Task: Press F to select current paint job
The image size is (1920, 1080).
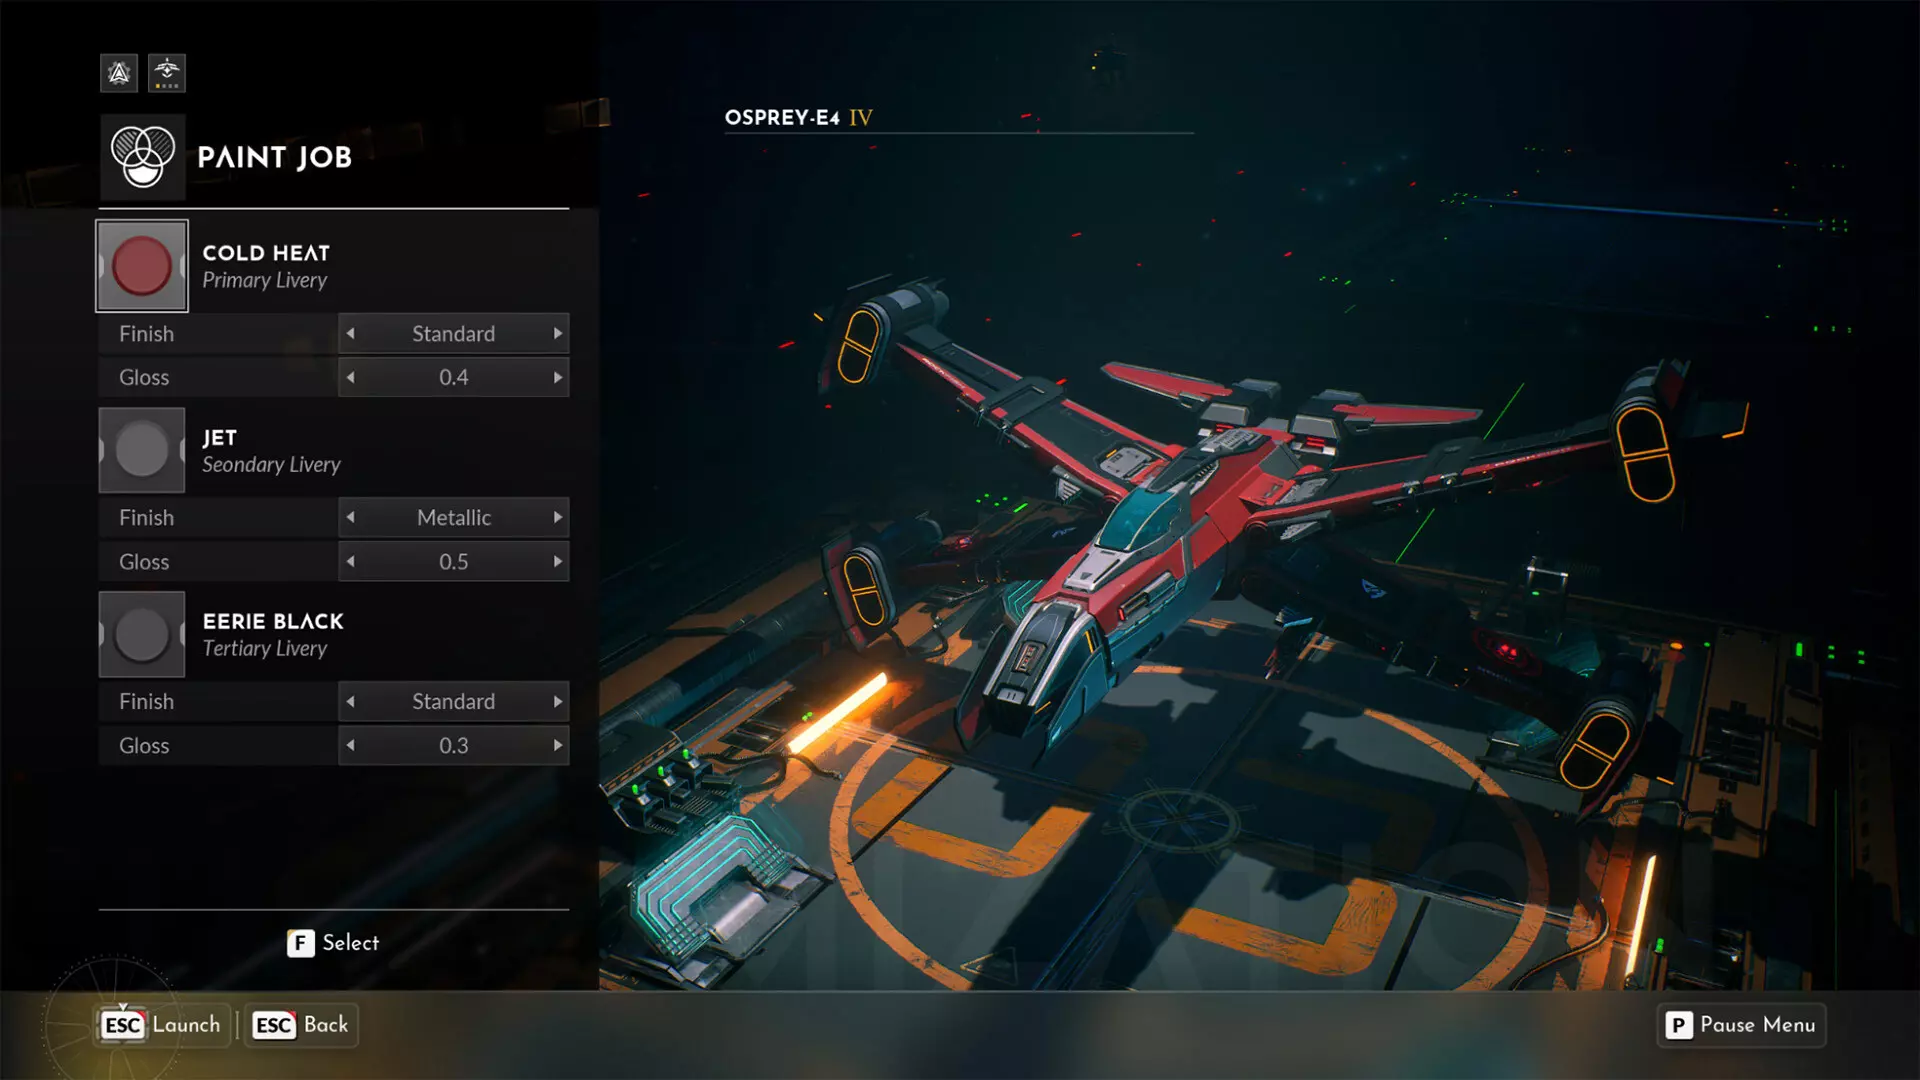Action: click(x=334, y=942)
